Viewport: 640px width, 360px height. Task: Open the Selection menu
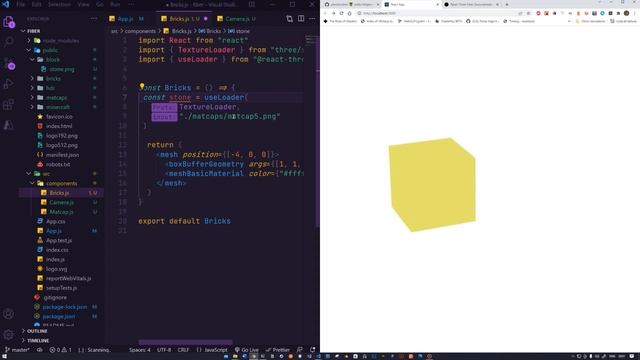60,4
